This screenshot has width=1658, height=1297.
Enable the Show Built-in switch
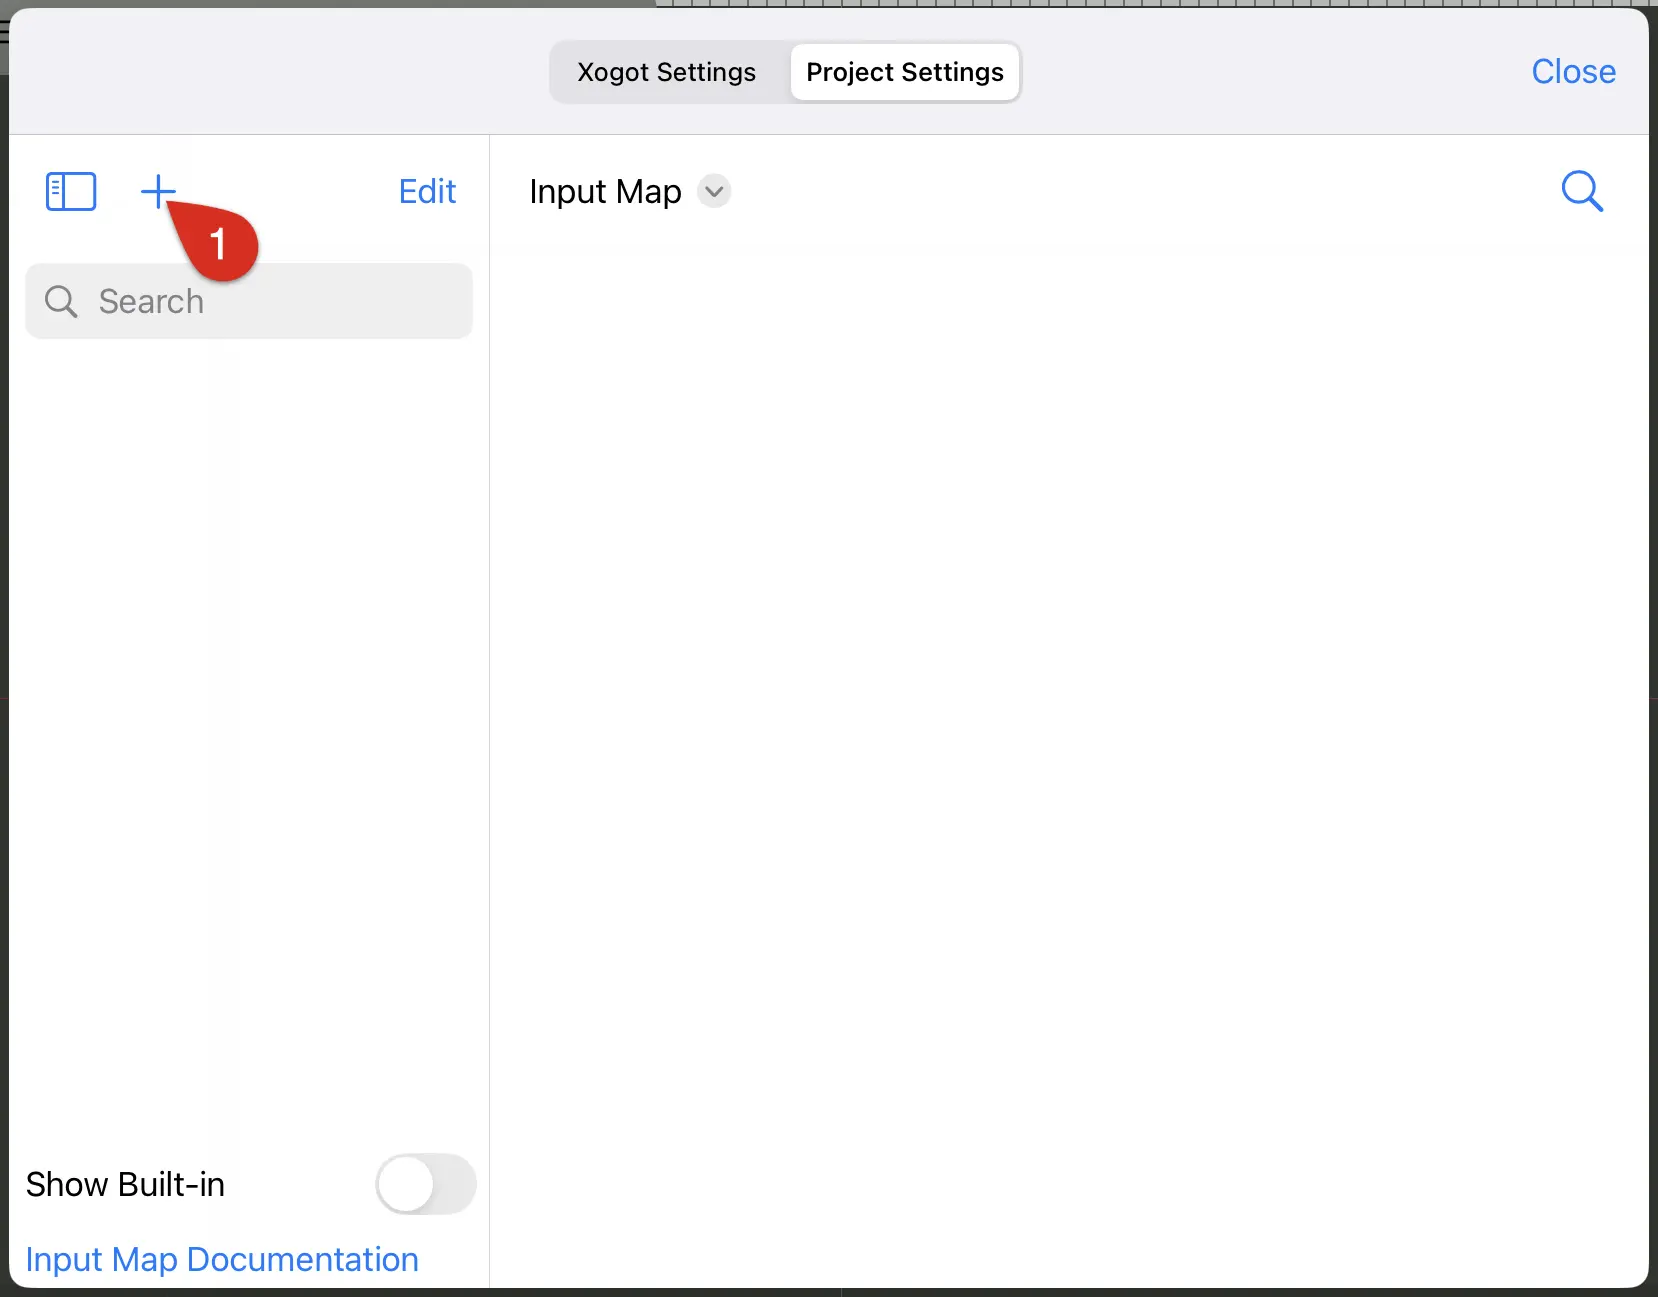(x=426, y=1184)
